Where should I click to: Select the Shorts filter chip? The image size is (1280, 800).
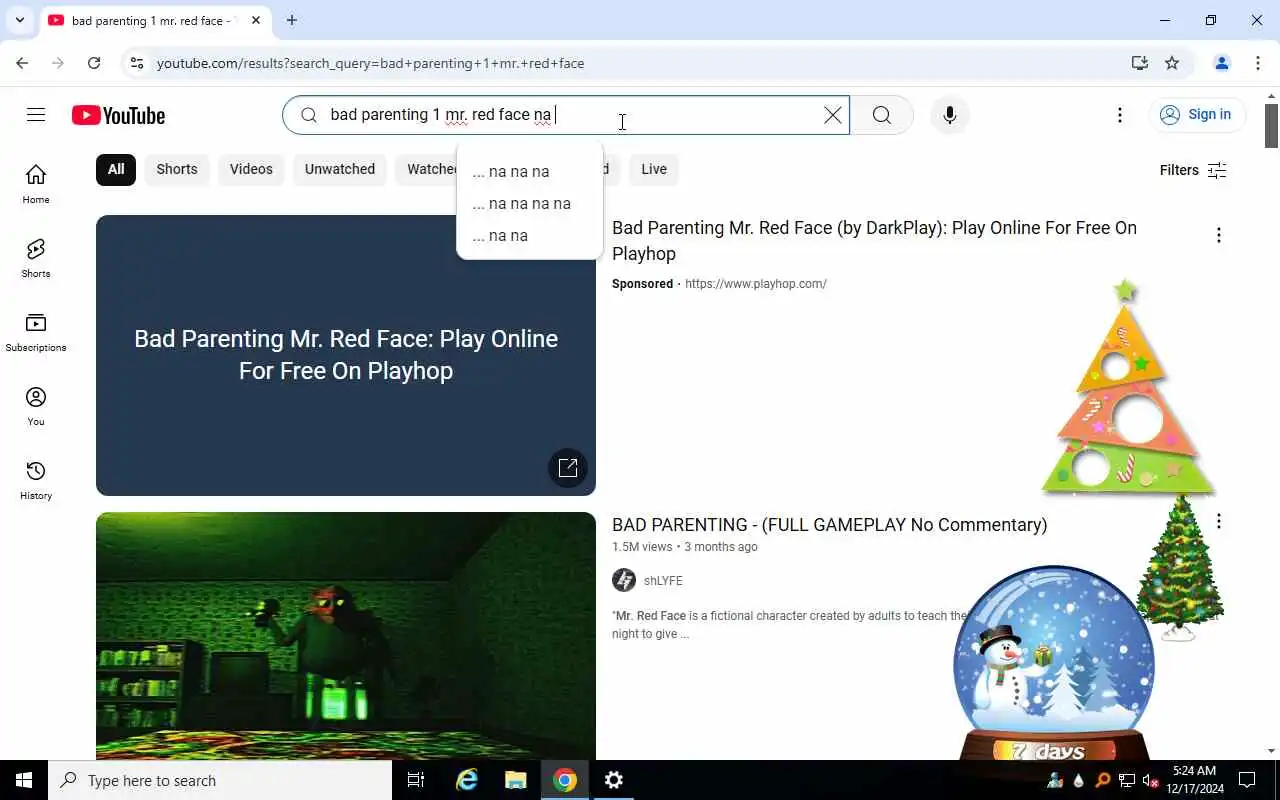tap(177, 169)
